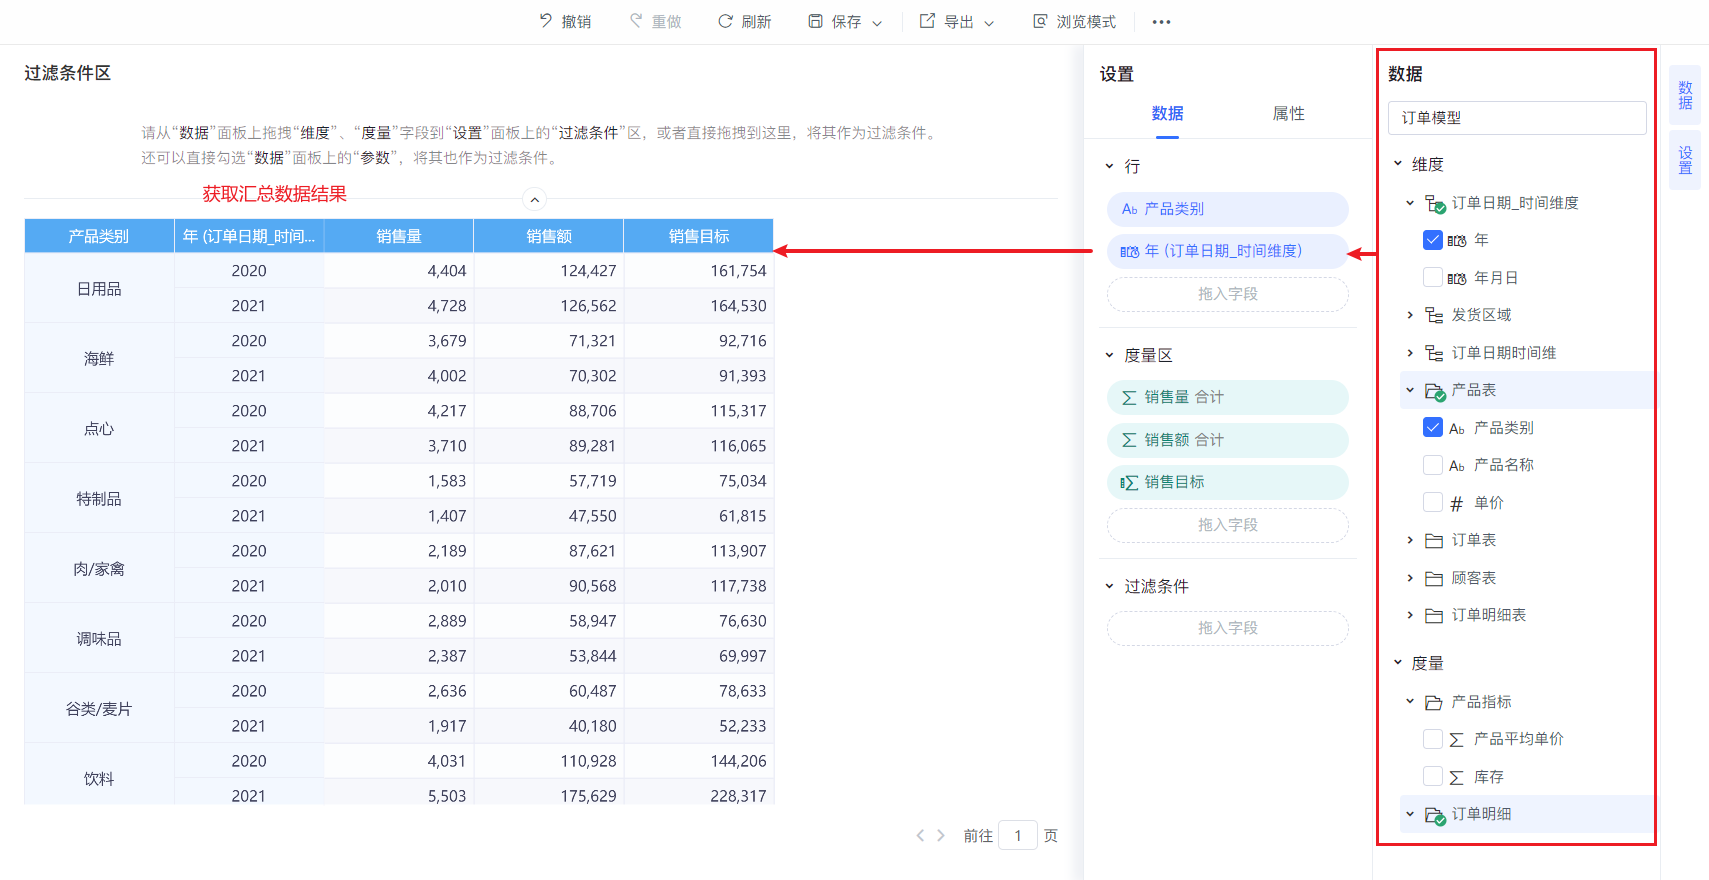Collapse the 过滤条件 settings section
The width and height of the screenshot is (1709, 880).
1109,586
